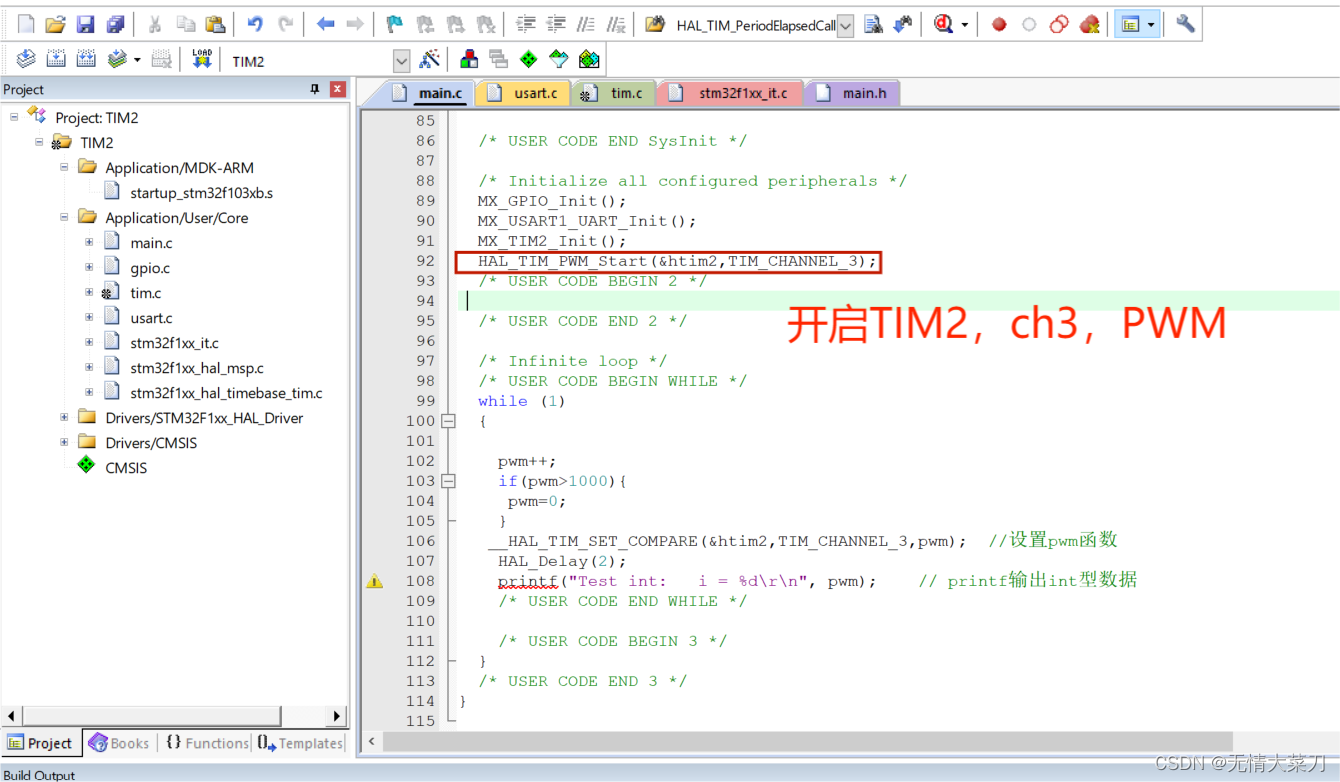
Task: Open the Functions panel tab
Action: point(206,743)
